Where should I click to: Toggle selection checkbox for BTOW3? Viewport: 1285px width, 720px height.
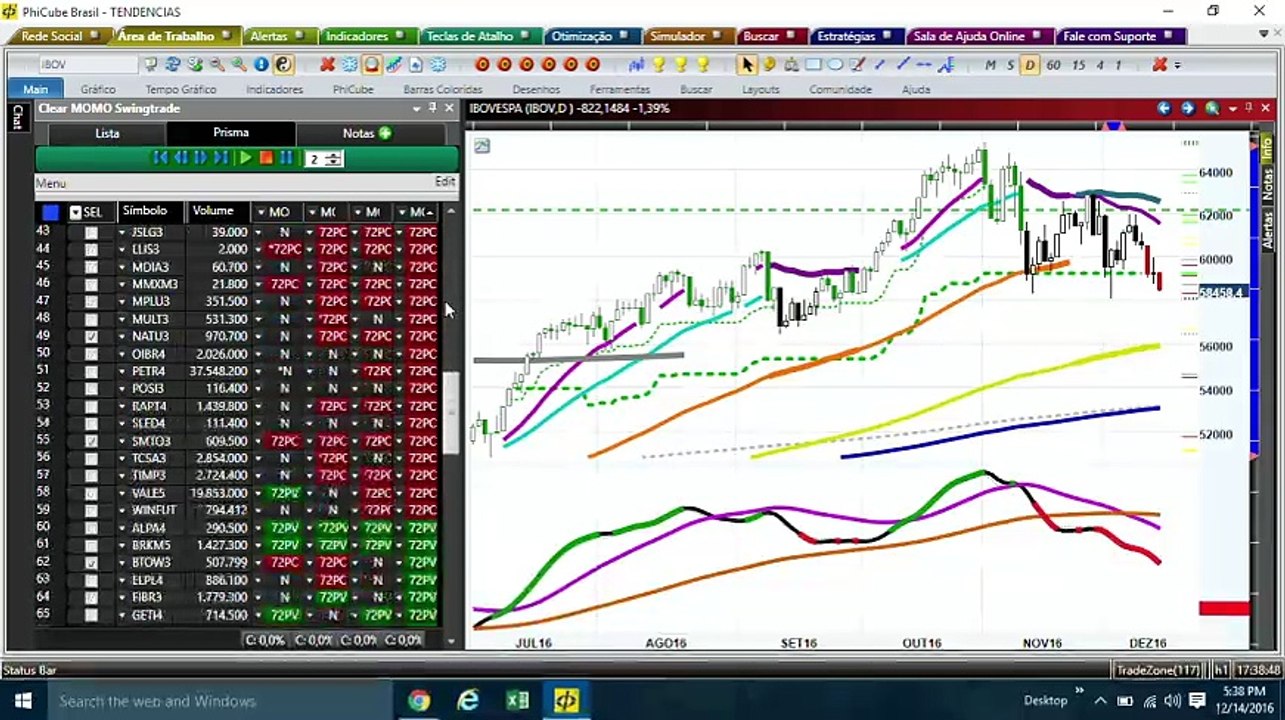(x=91, y=563)
